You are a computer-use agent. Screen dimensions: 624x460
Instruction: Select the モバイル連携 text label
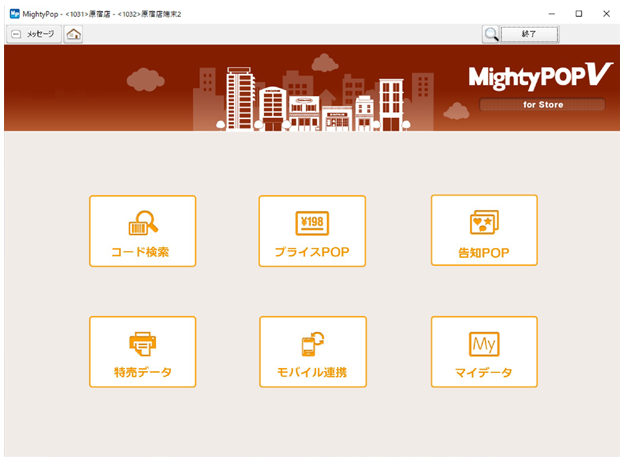pyautogui.click(x=312, y=373)
